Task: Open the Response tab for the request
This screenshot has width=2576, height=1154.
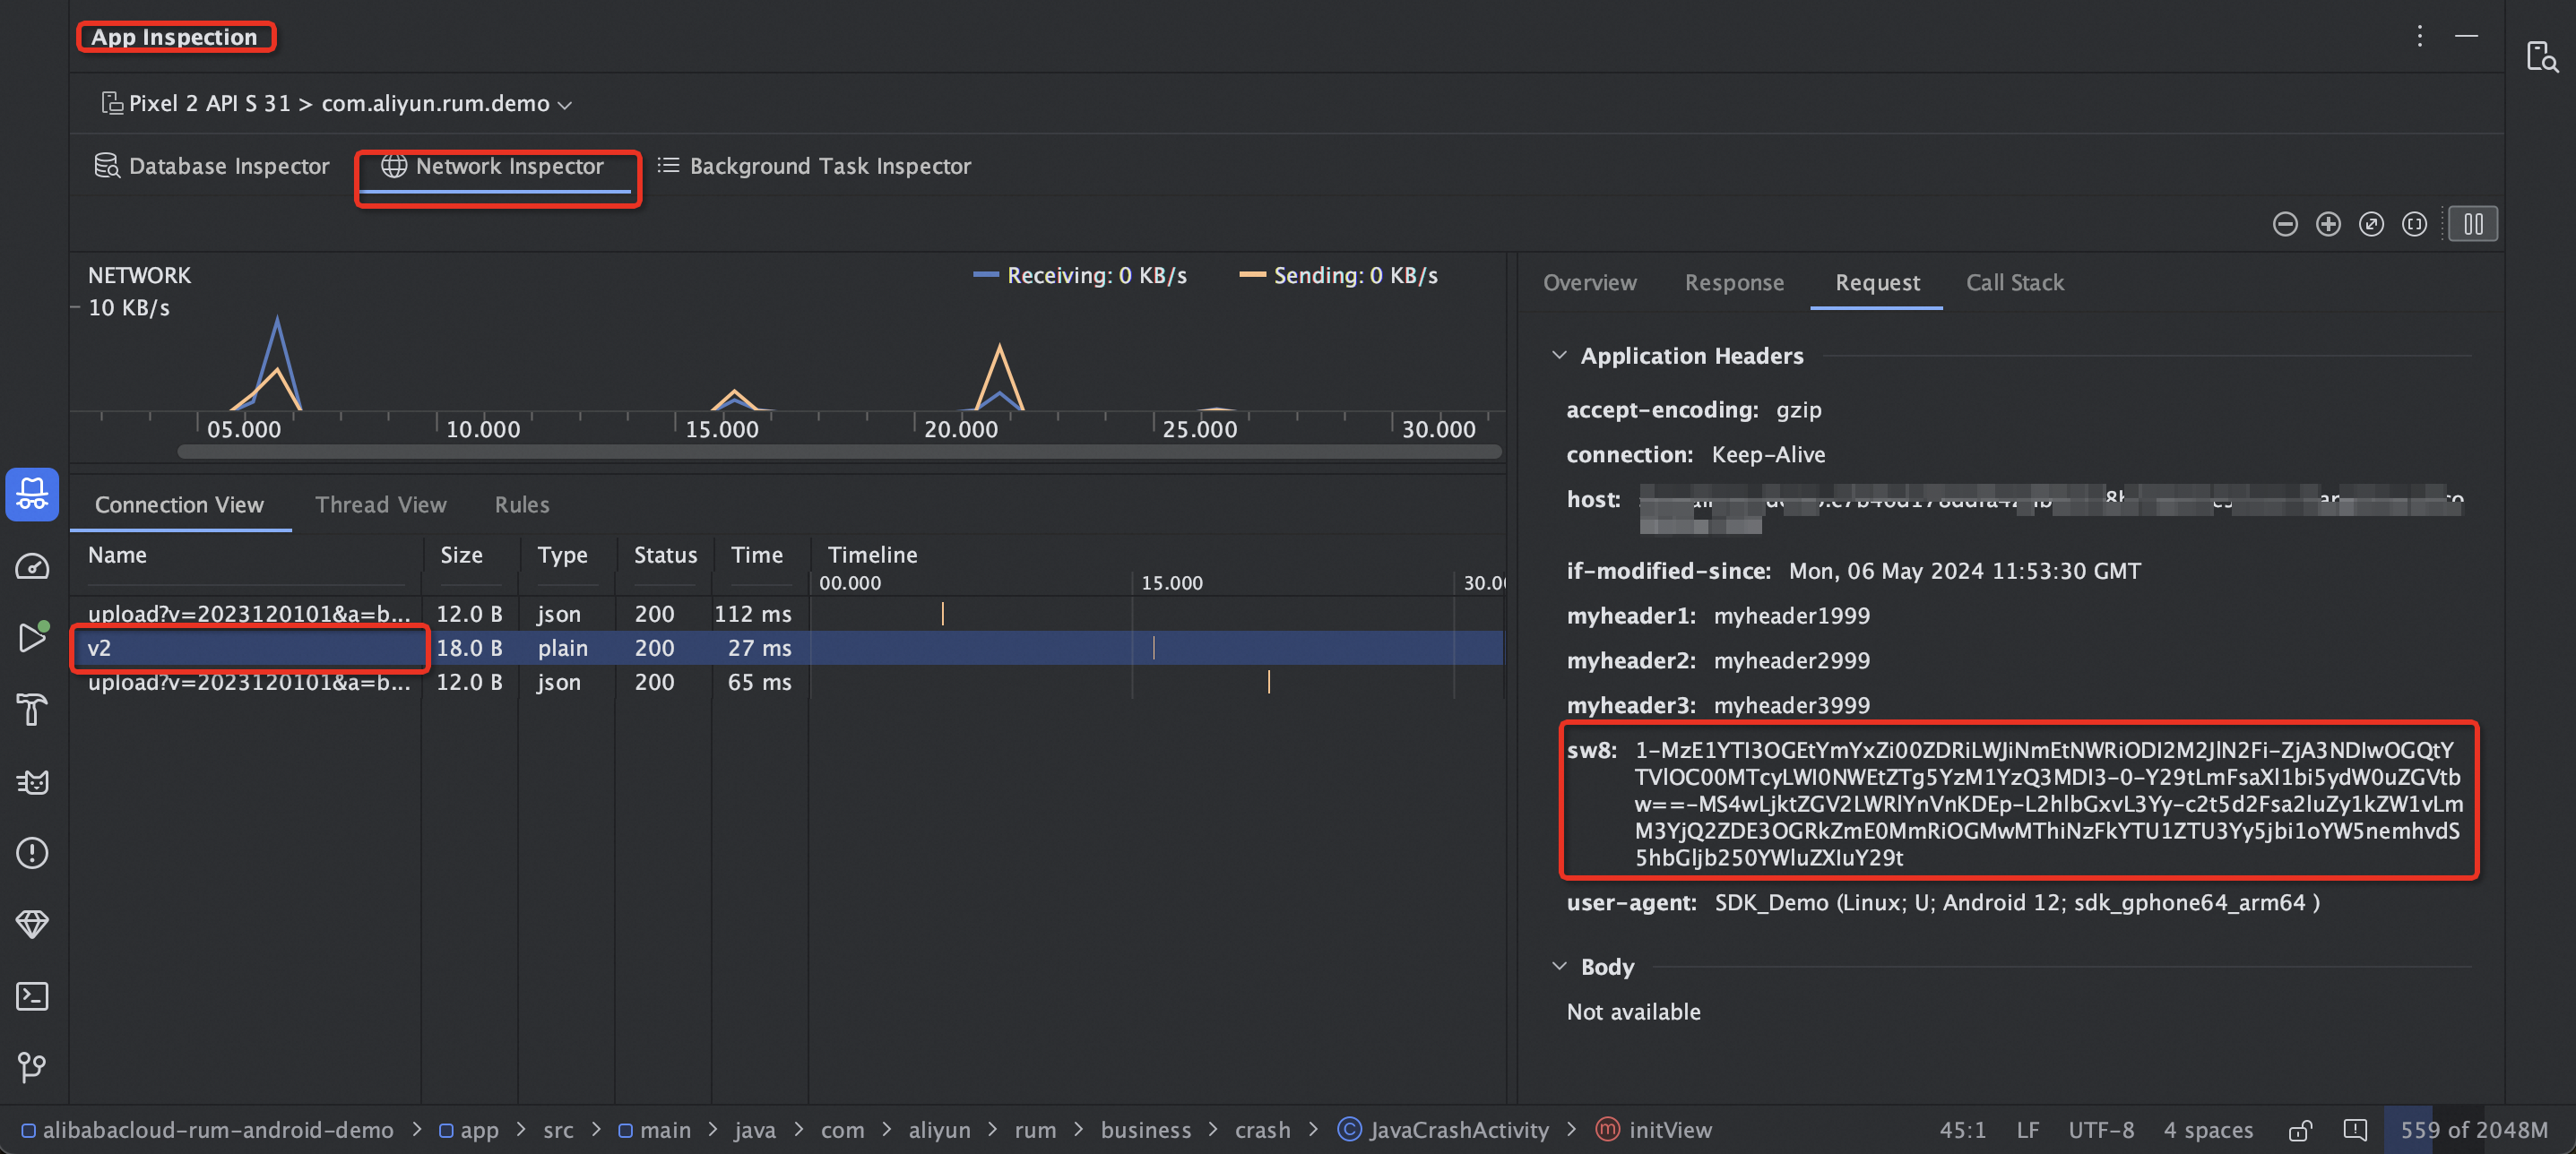Action: click(x=1734, y=283)
